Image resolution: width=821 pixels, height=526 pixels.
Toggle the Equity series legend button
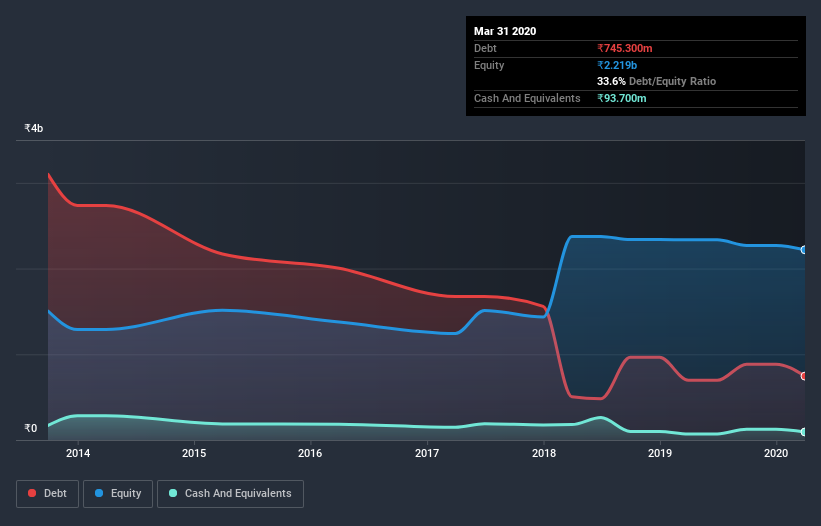[118, 494]
